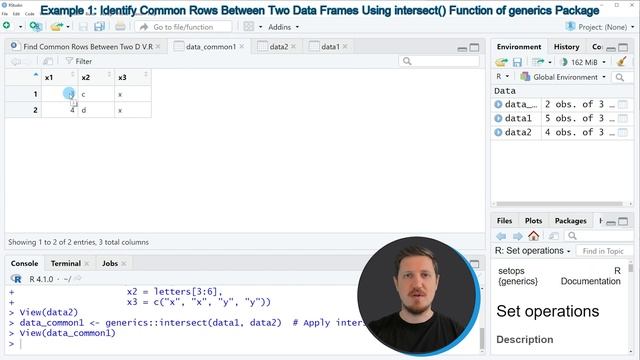The height and width of the screenshot is (360, 640).
Task: Open the New File dropdown arrow
Action: (x=20, y=27)
